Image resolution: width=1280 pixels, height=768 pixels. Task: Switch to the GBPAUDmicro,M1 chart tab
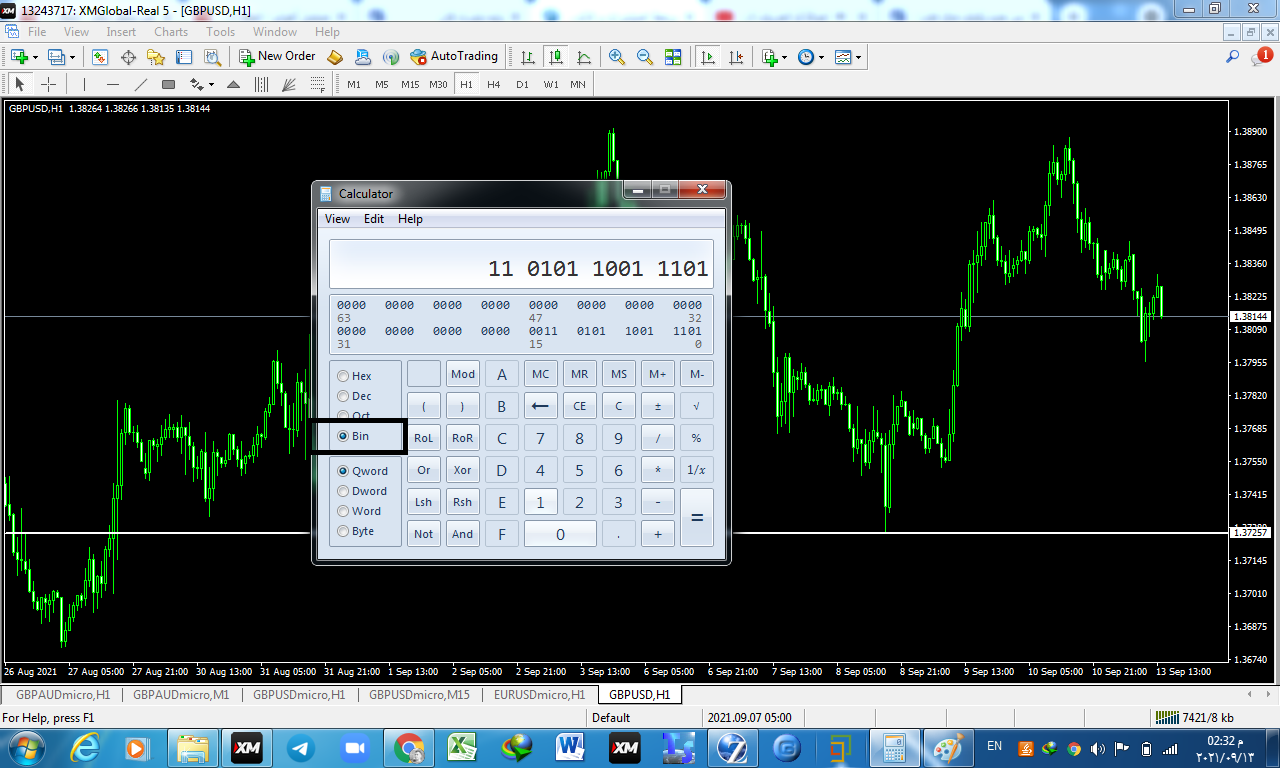click(x=181, y=694)
